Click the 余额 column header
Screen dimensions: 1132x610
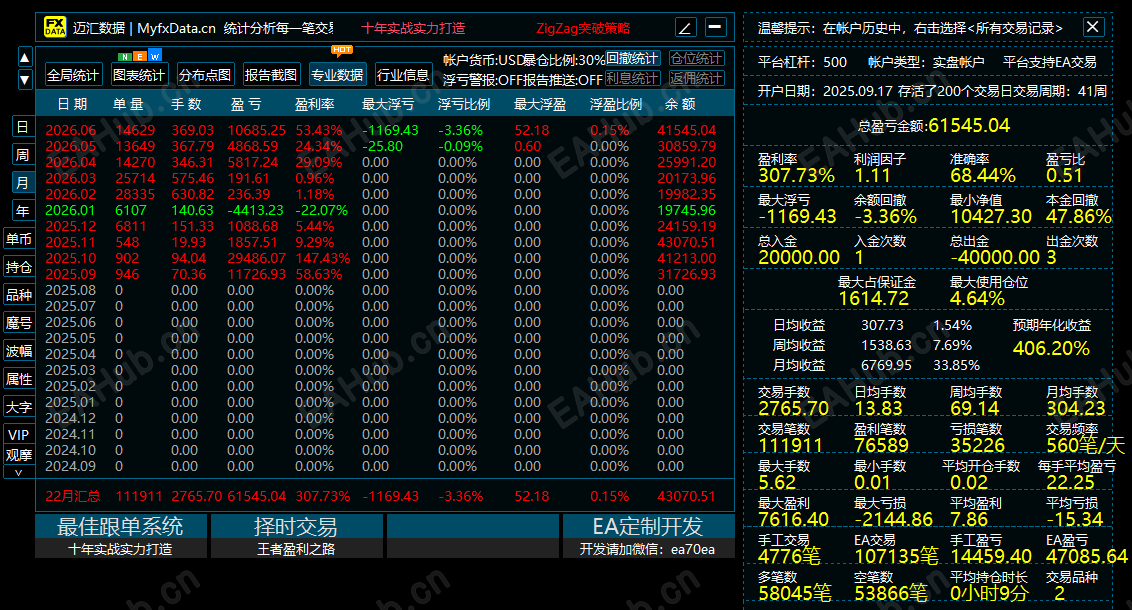680,104
